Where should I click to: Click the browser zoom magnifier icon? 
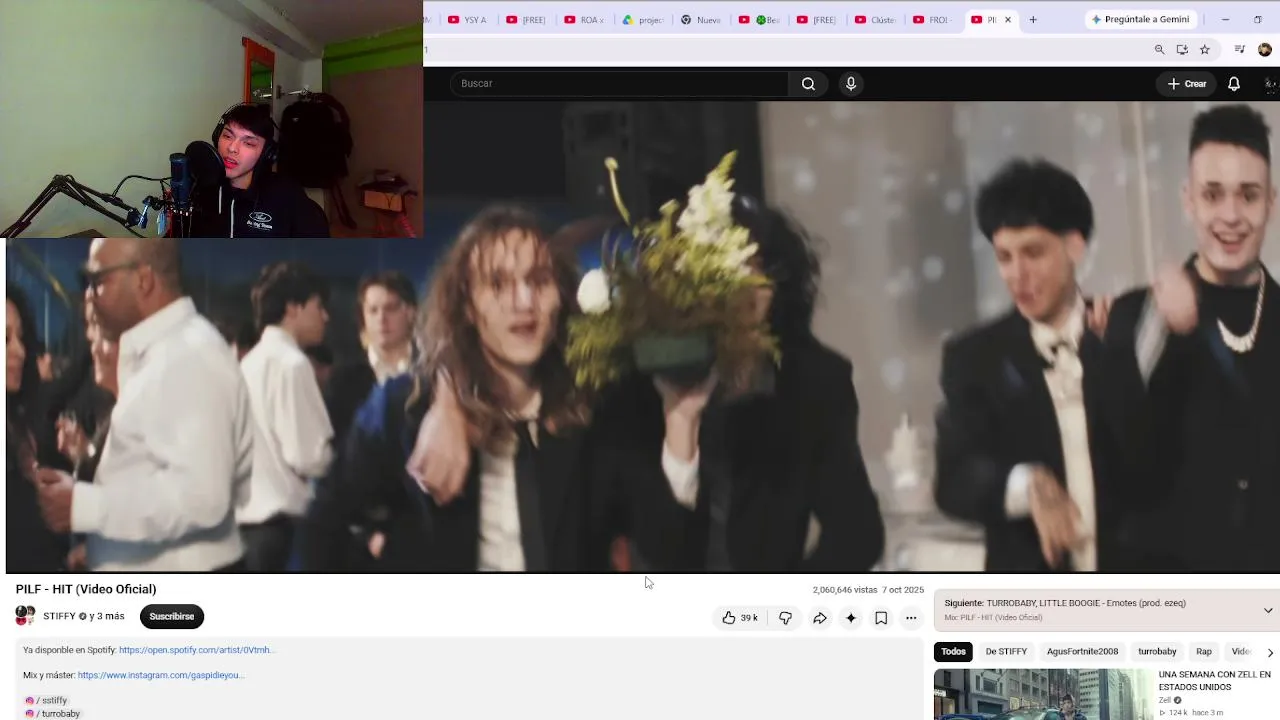point(1159,49)
